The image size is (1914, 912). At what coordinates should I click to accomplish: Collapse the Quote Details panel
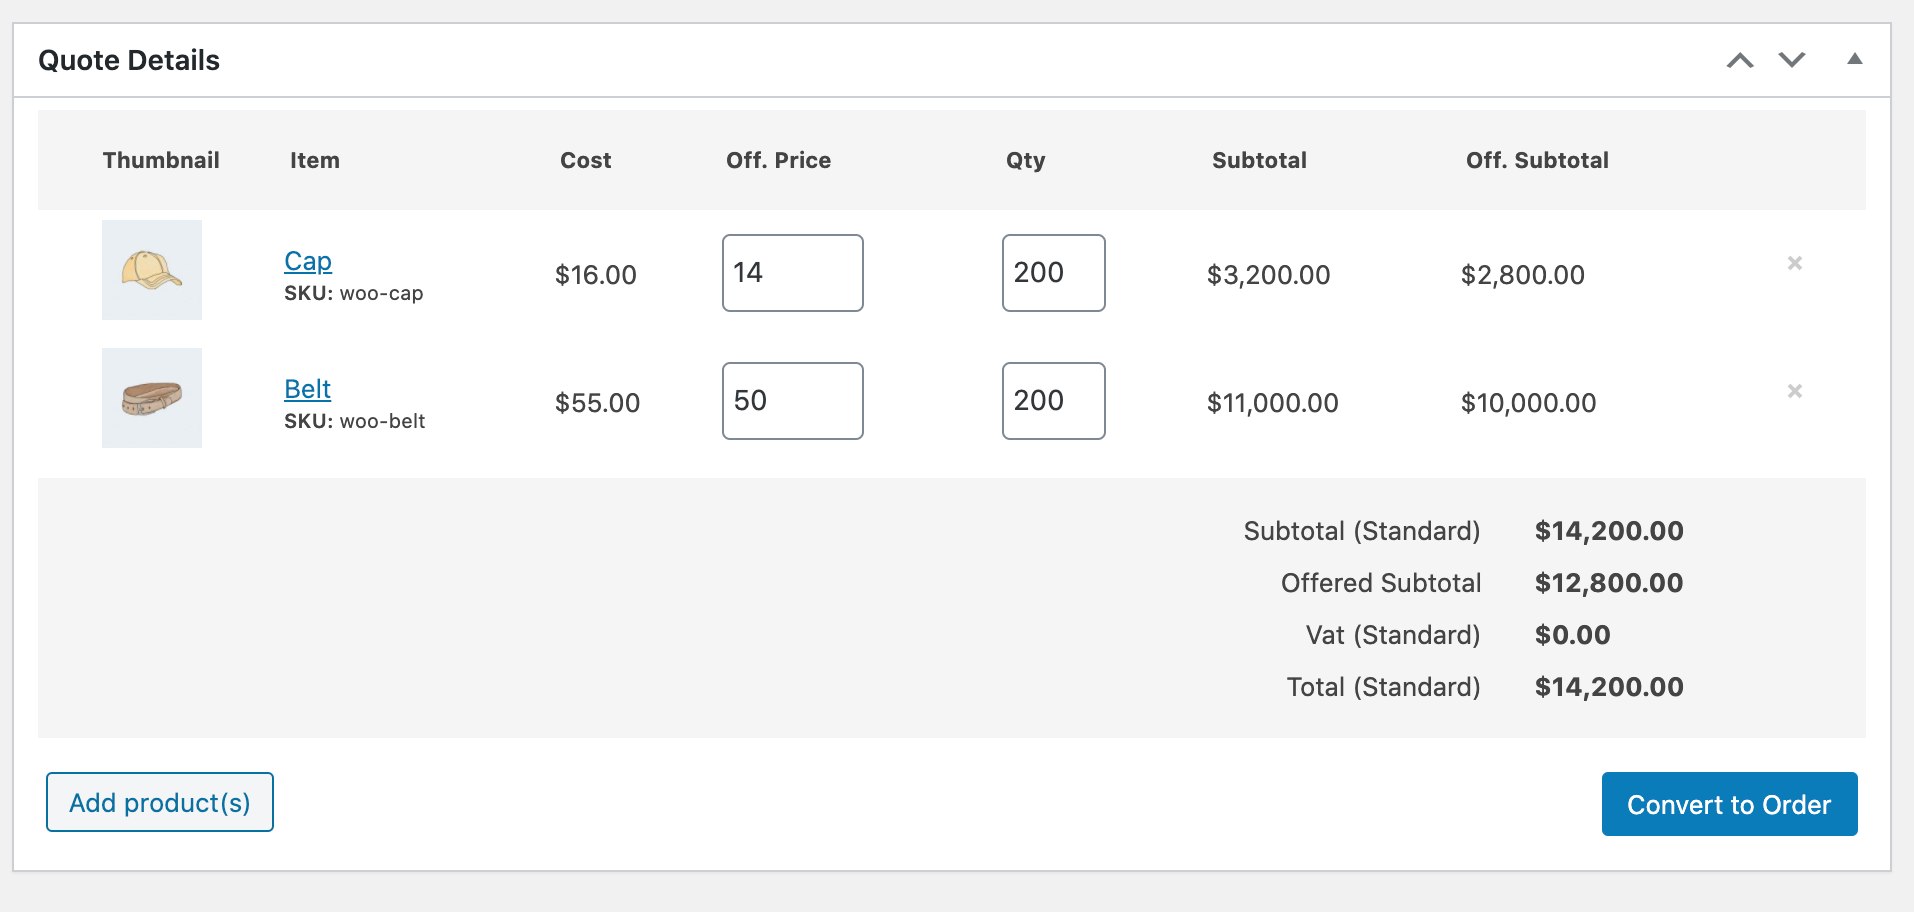pyautogui.click(x=1855, y=60)
